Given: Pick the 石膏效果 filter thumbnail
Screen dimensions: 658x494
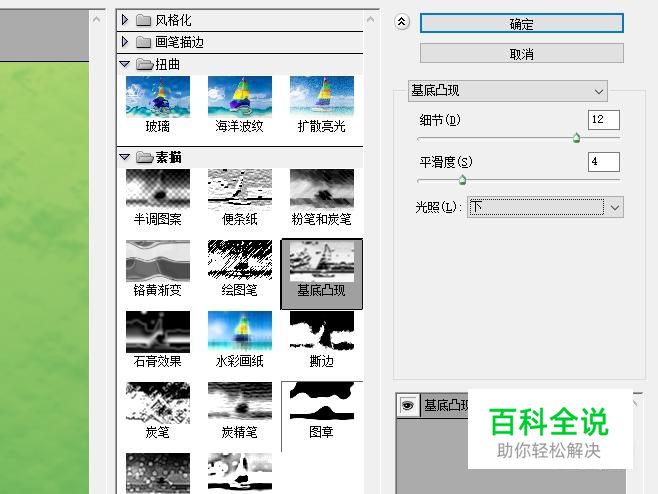Looking at the screenshot, I should click(x=158, y=332).
